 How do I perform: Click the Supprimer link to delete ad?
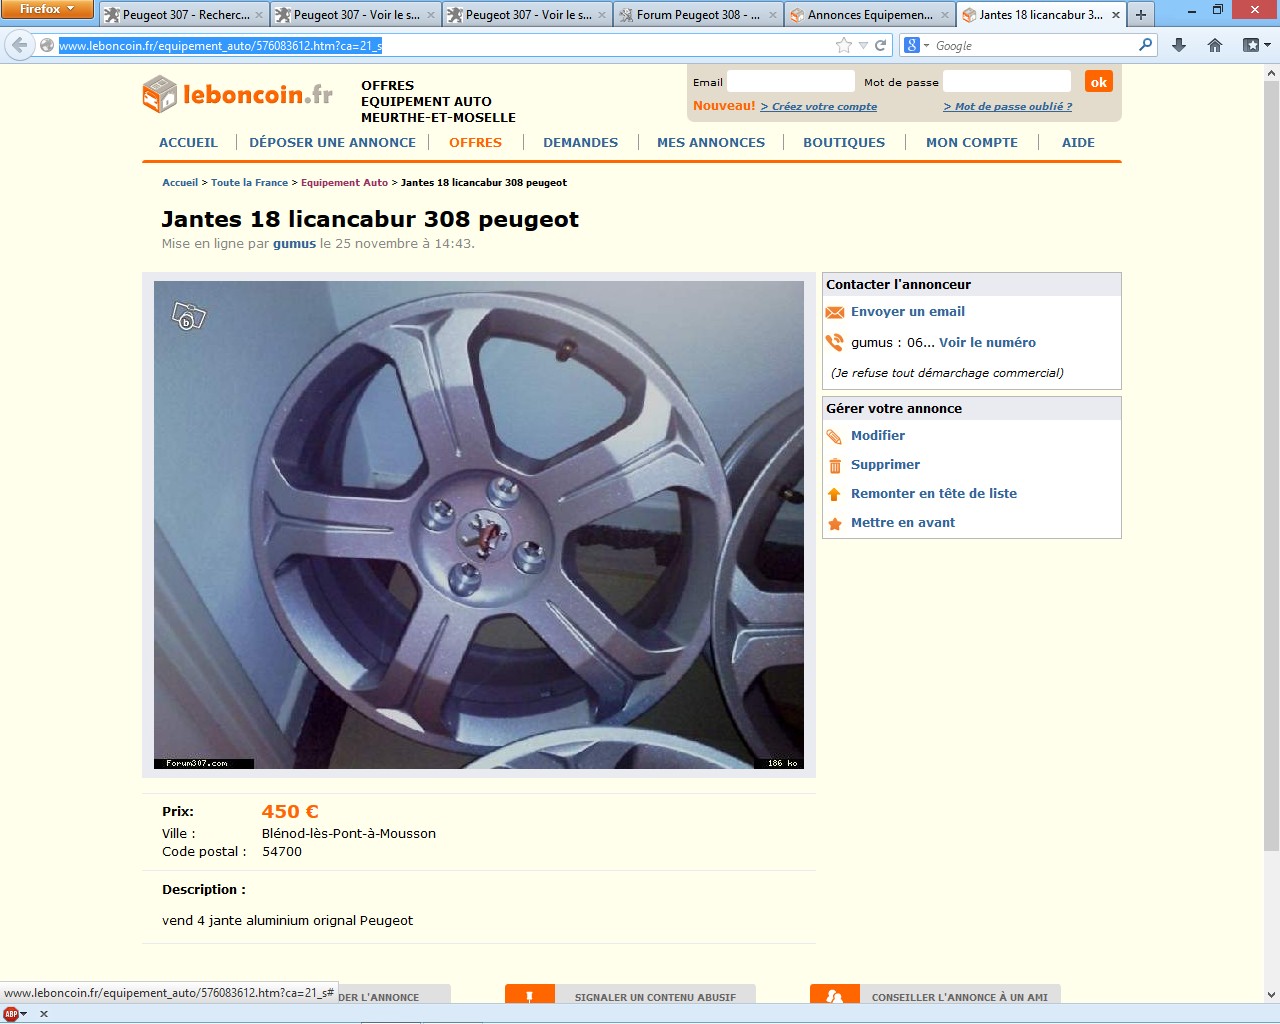pyautogui.click(x=885, y=465)
